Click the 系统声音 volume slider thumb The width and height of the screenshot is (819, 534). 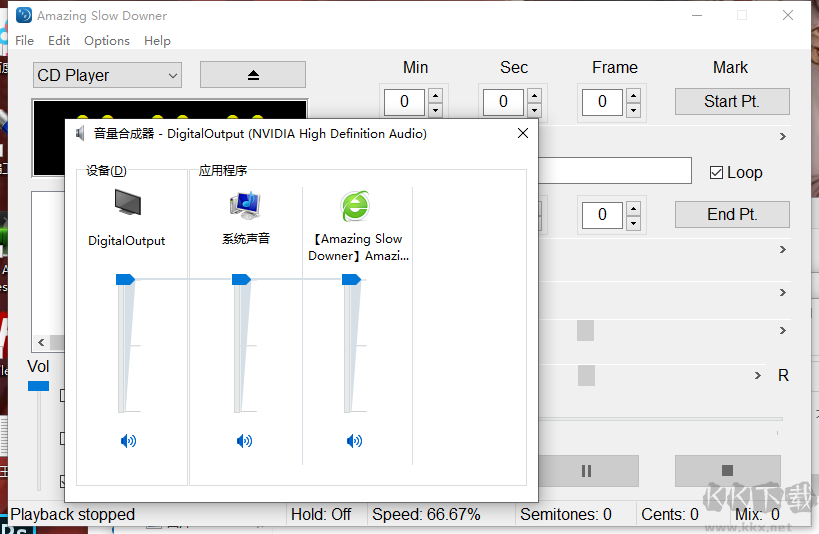click(241, 280)
